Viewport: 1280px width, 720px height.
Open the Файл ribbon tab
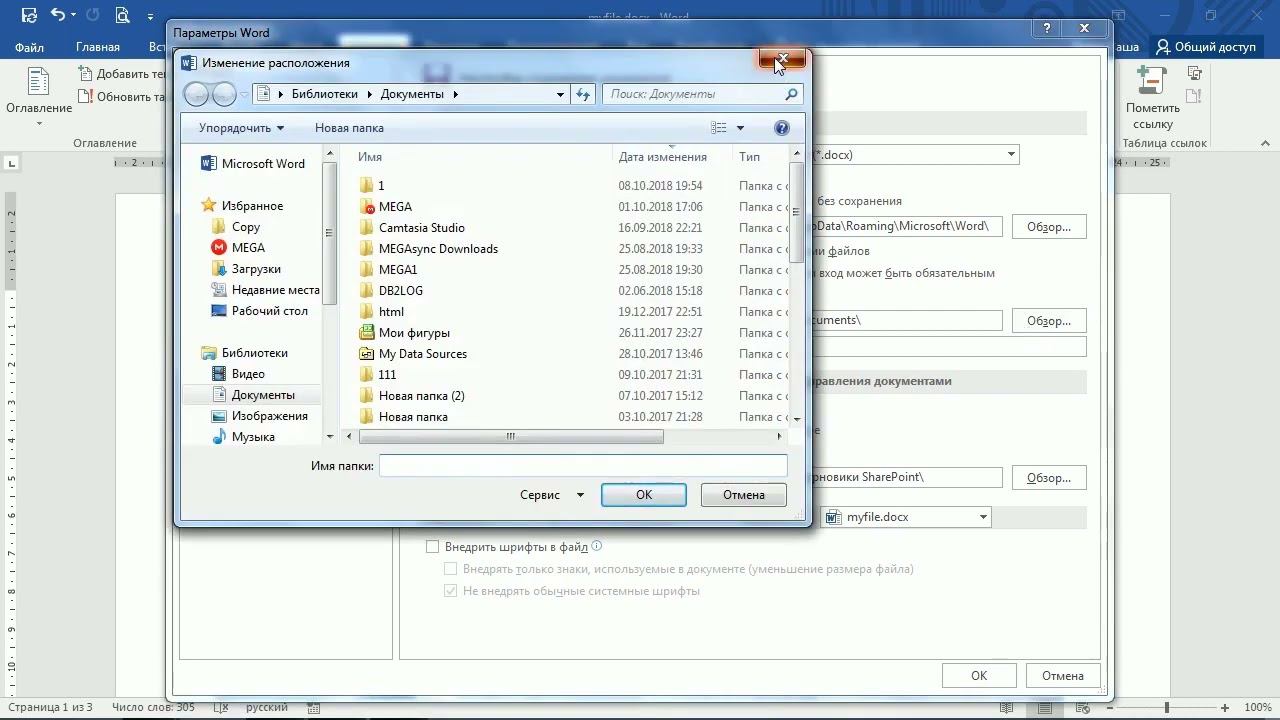(29, 47)
